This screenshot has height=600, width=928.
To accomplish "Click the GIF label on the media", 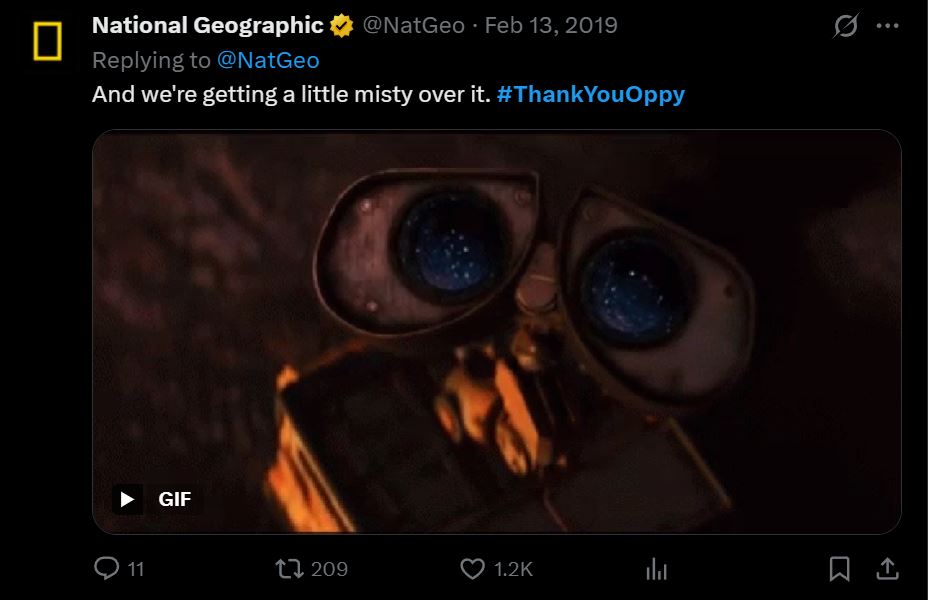I will tap(174, 497).
